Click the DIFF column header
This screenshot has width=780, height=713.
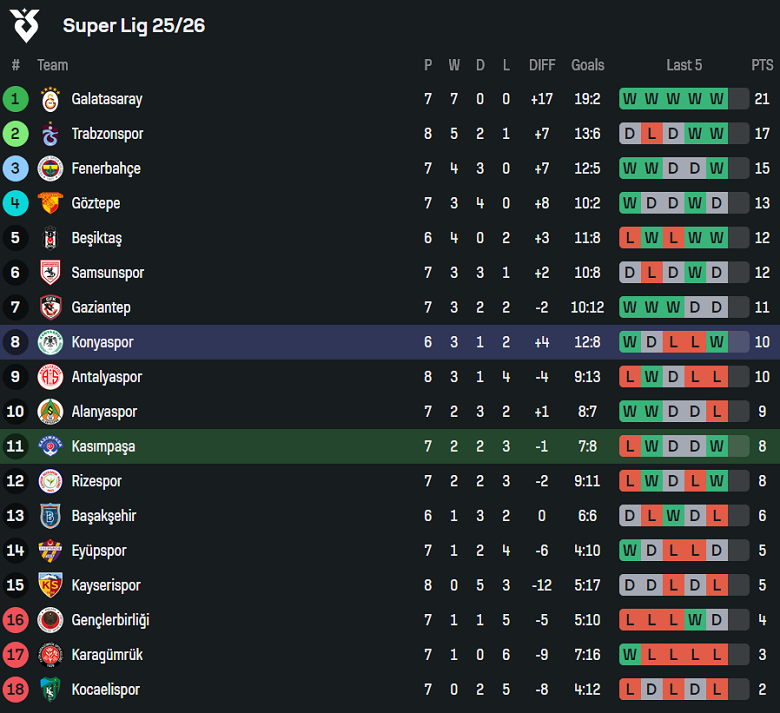[x=542, y=65]
